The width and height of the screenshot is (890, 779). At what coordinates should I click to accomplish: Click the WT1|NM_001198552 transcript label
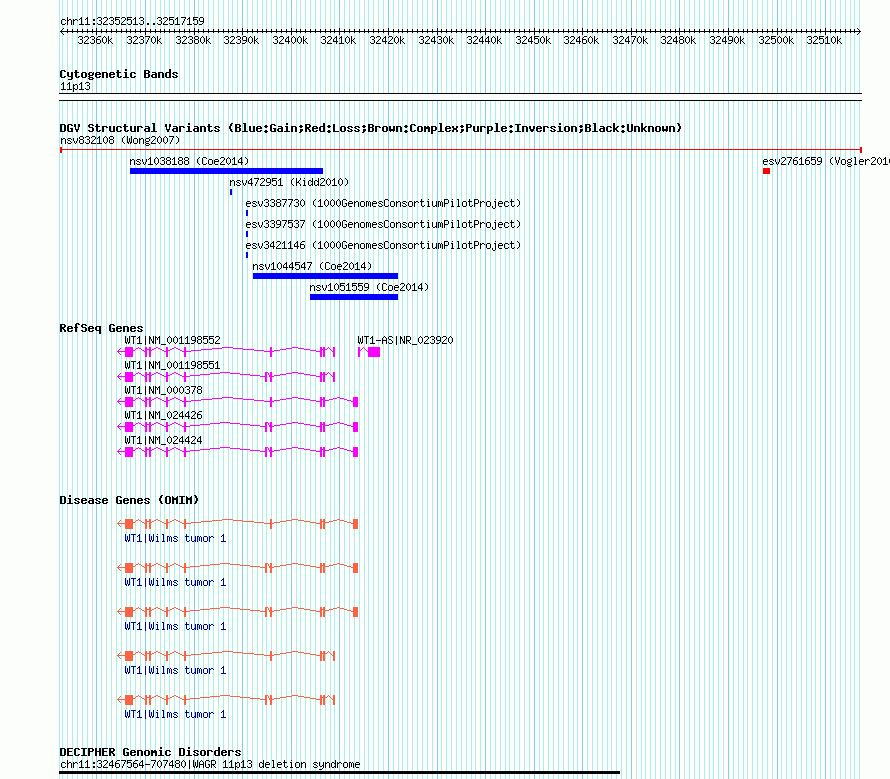coord(172,340)
